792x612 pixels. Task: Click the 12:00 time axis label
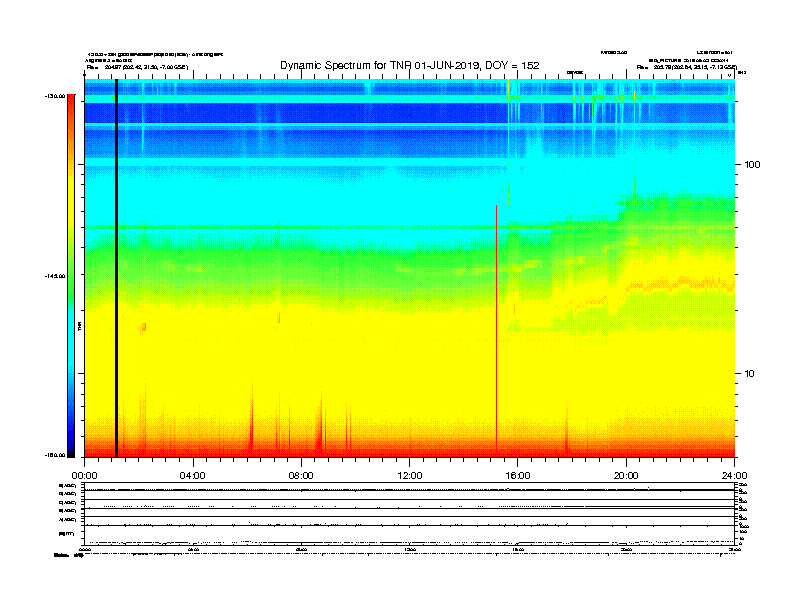(x=410, y=476)
